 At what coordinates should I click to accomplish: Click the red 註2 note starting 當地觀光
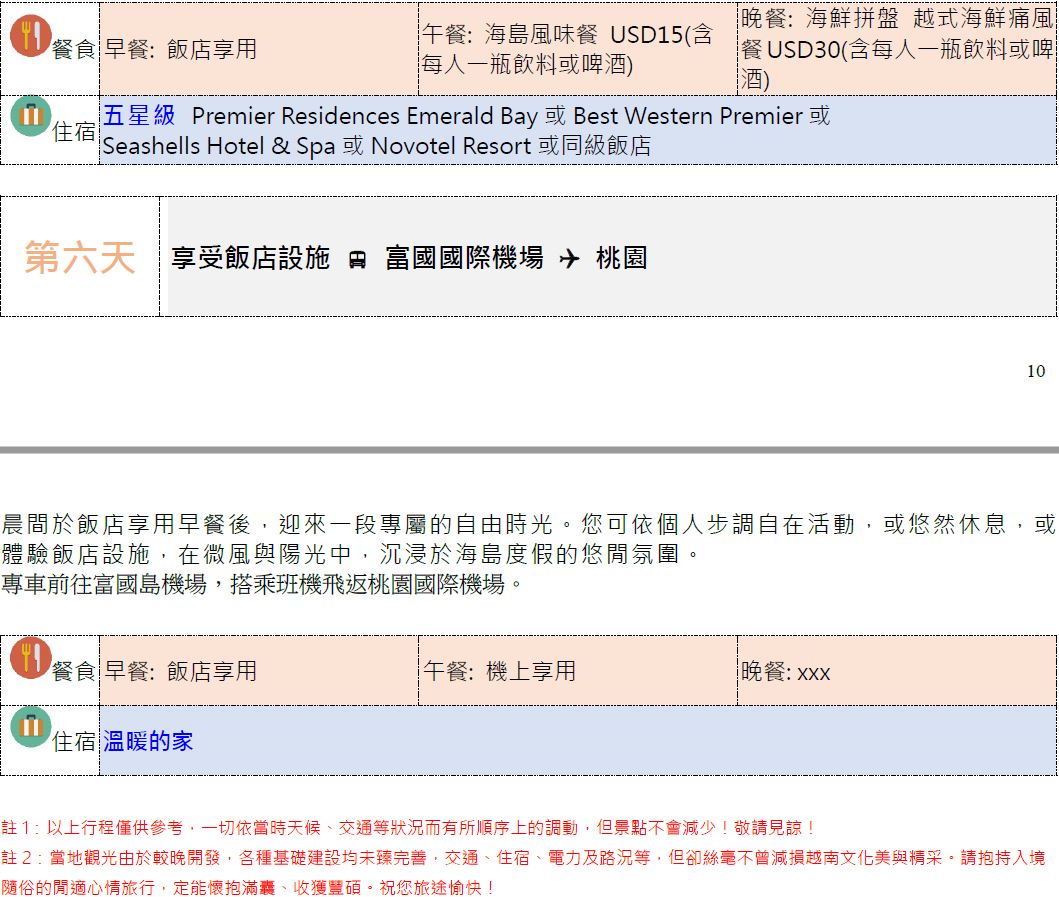[522, 858]
